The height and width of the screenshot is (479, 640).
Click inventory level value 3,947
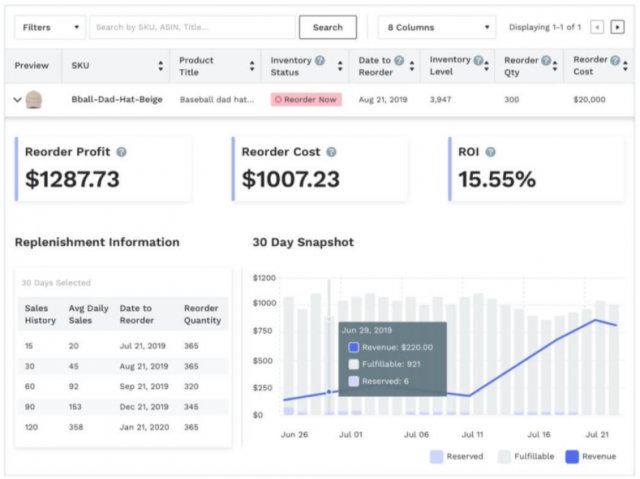pyautogui.click(x=440, y=100)
